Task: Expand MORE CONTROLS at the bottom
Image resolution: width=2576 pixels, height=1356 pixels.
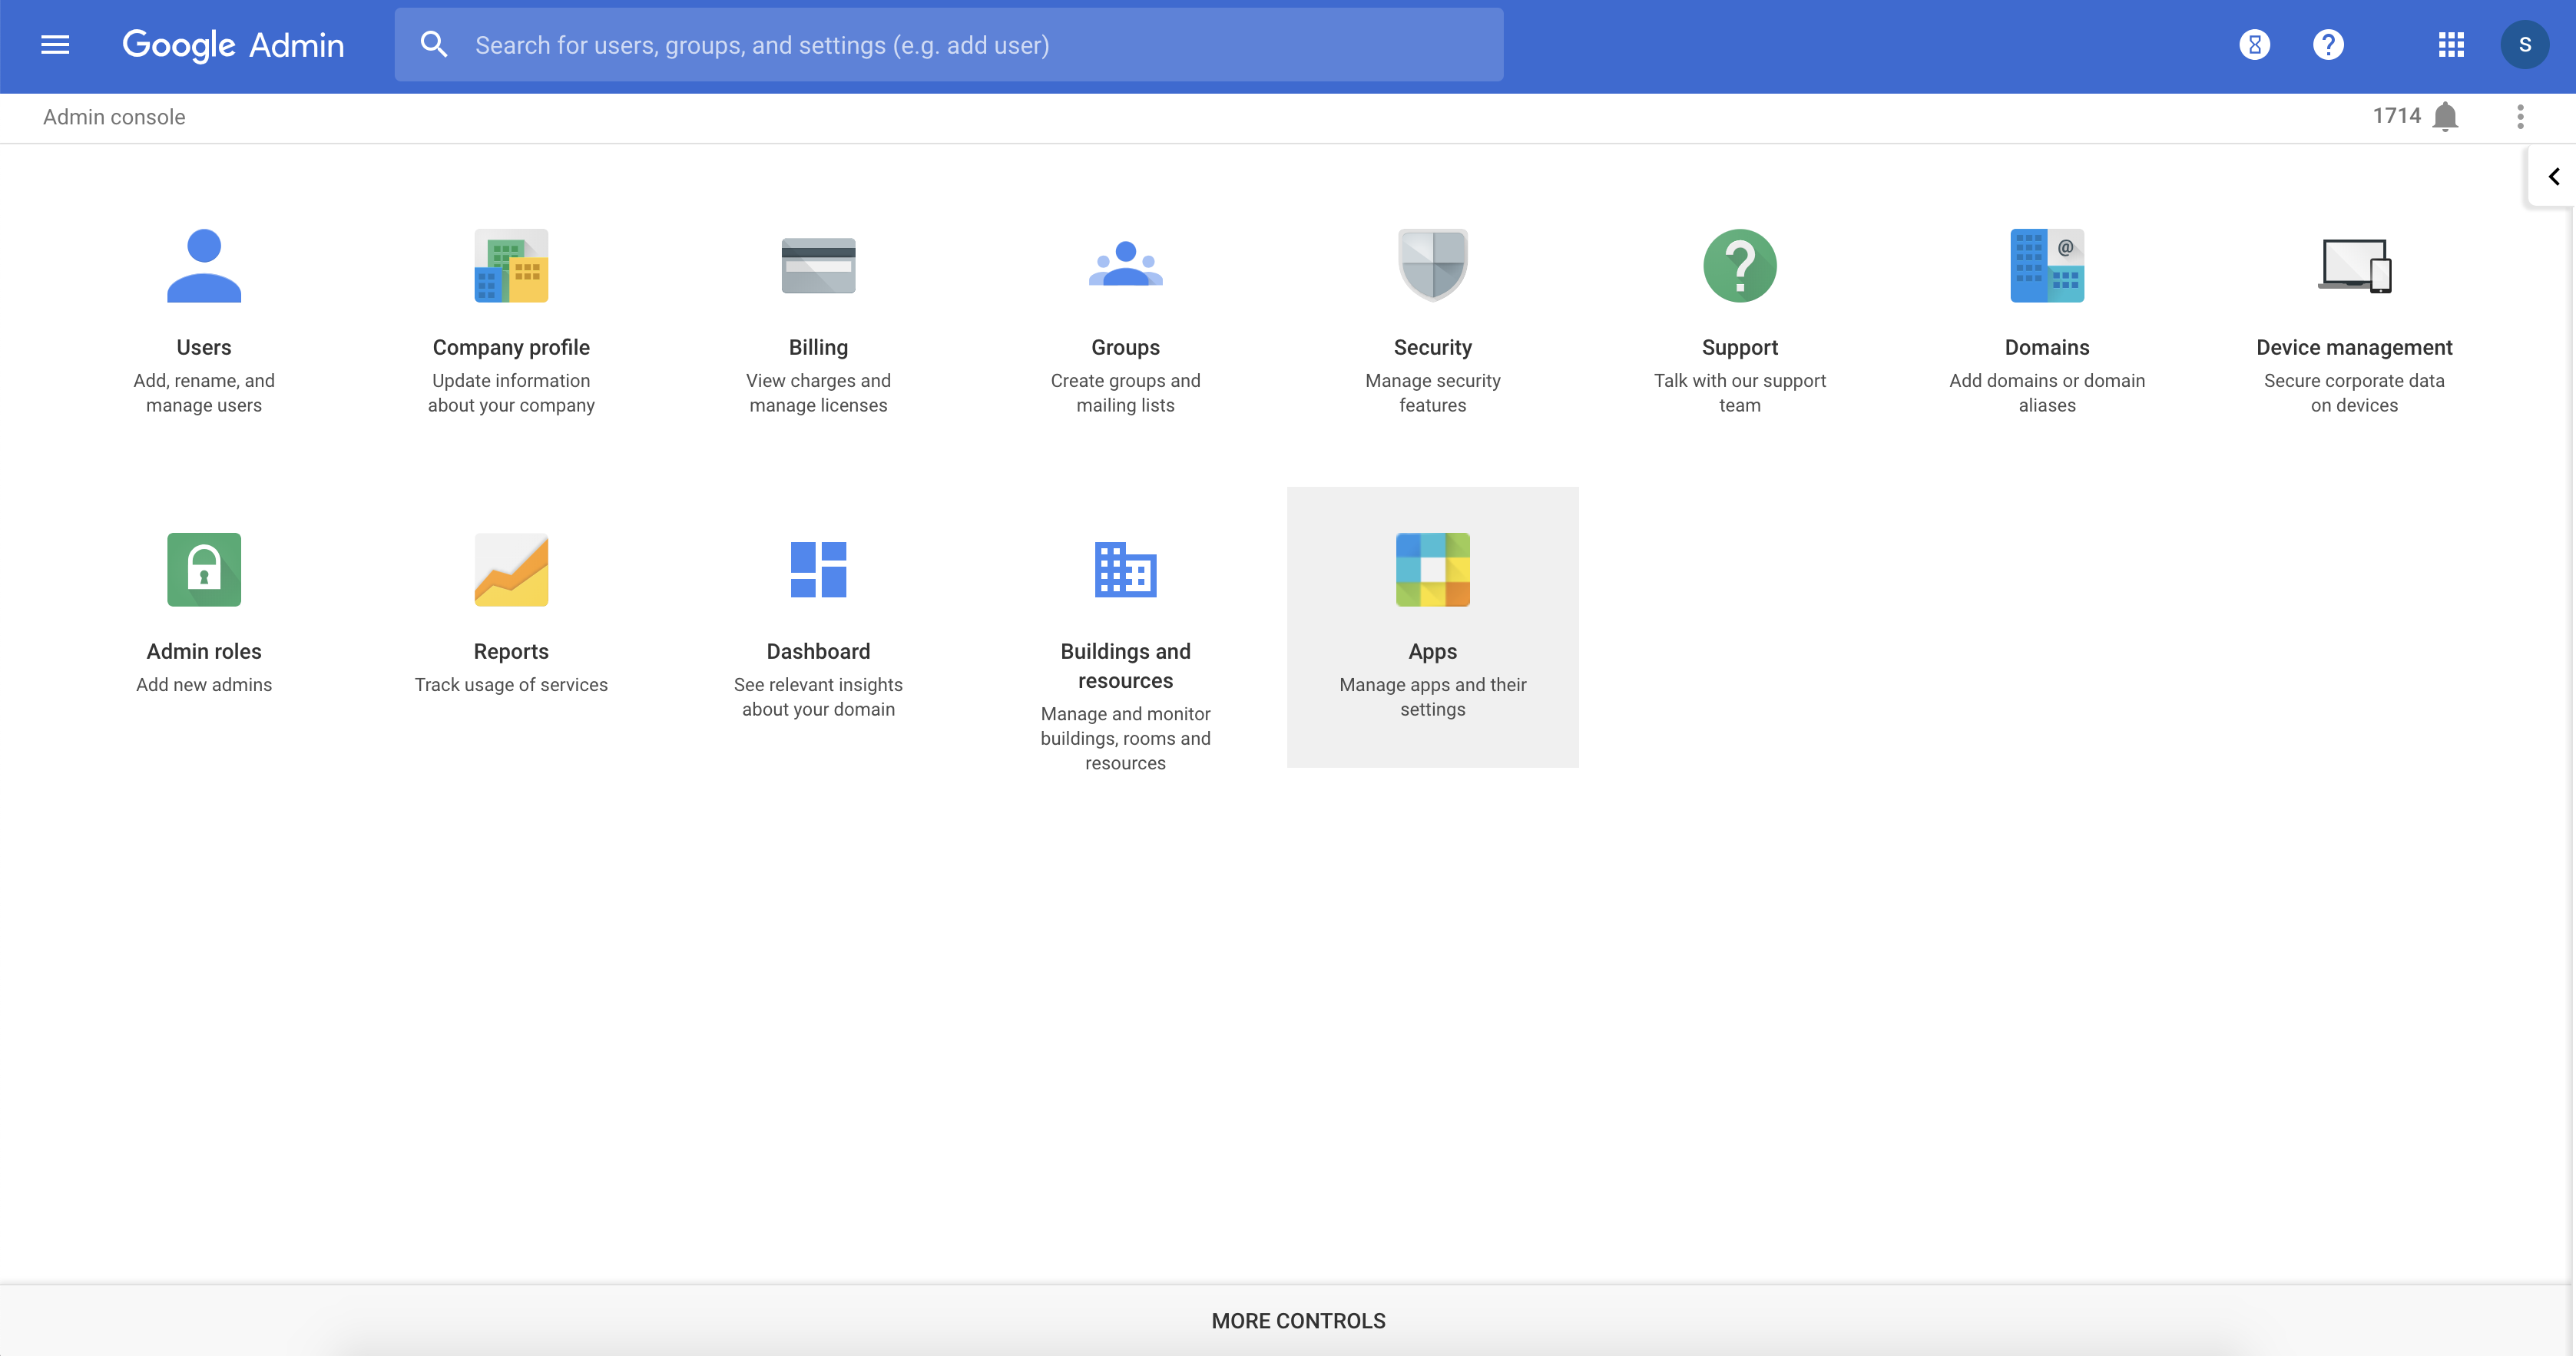Action: click(1298, 1321)
